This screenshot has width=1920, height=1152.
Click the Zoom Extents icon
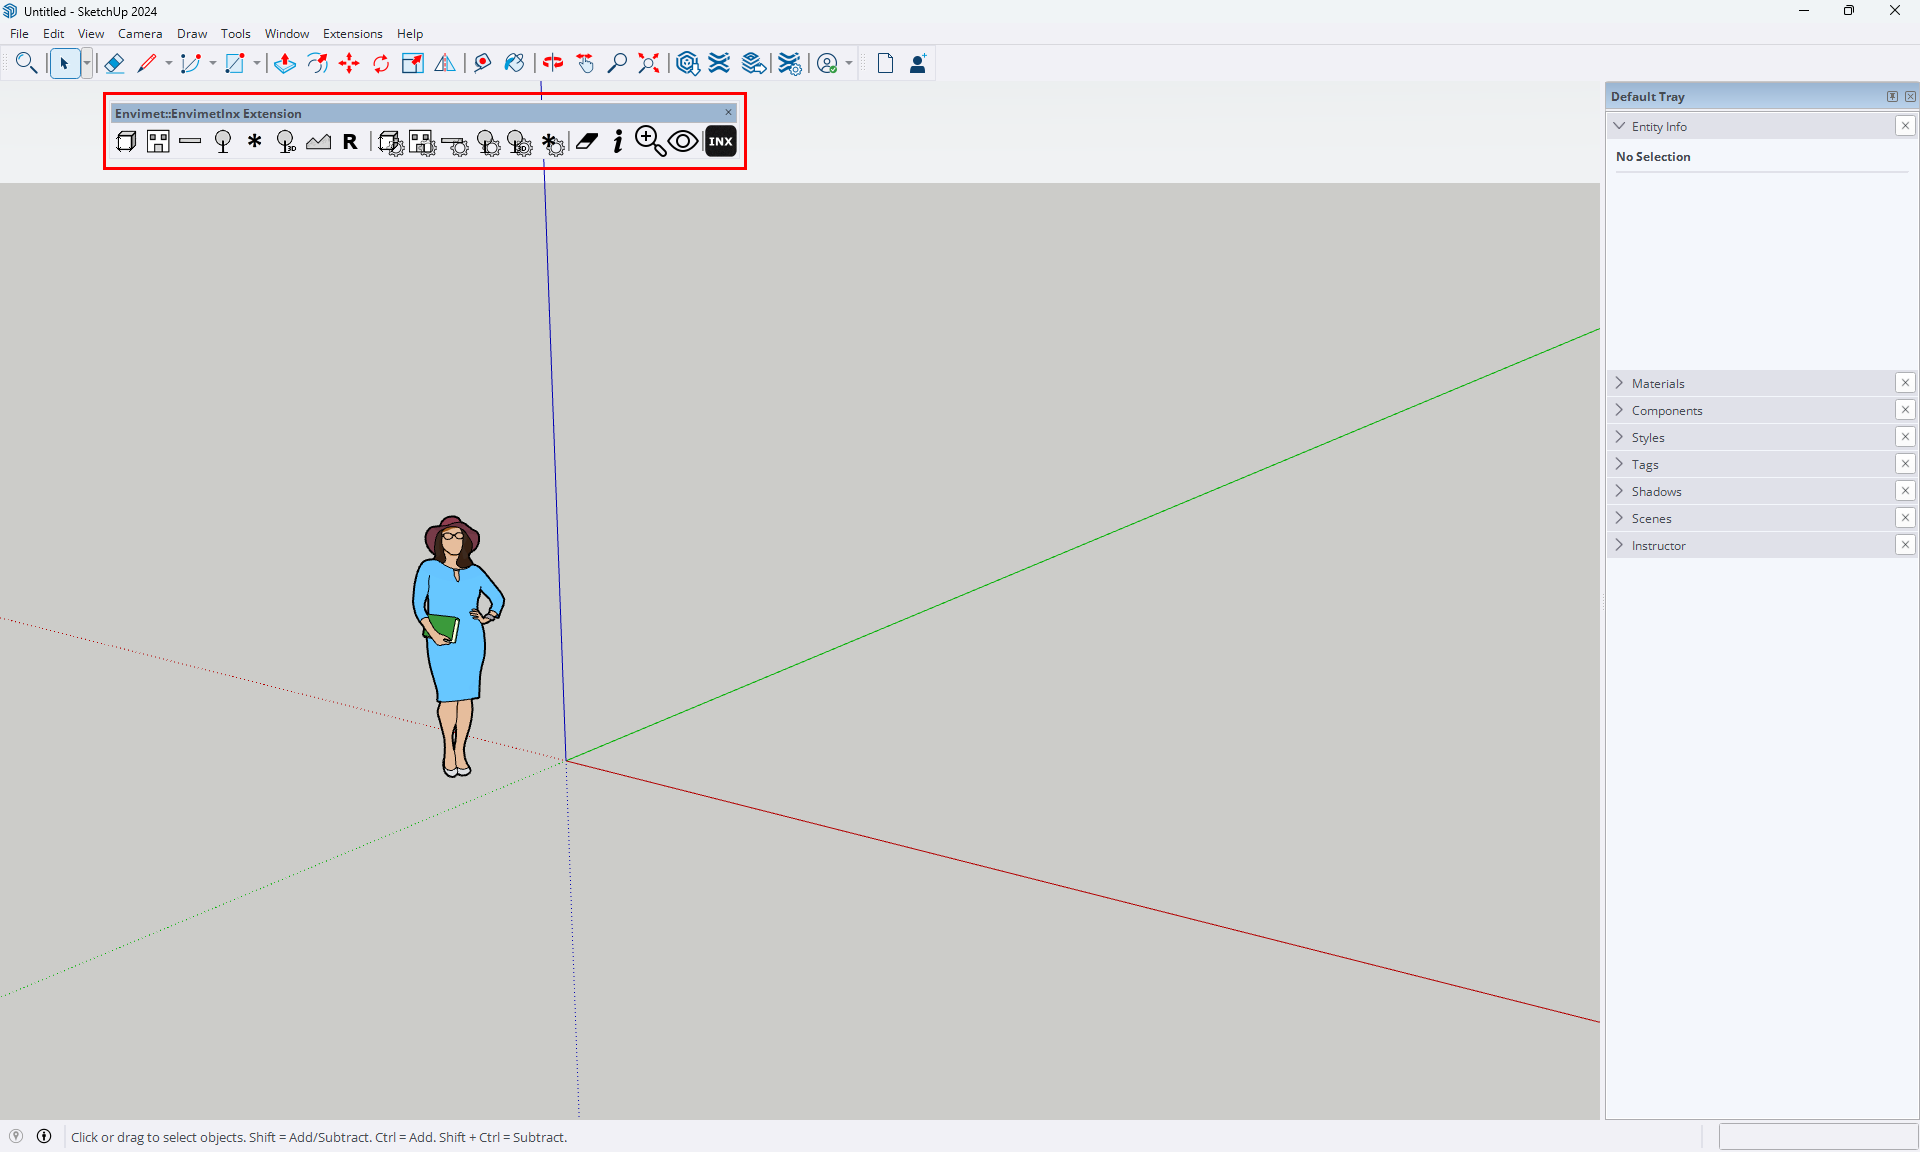[649, 64]
